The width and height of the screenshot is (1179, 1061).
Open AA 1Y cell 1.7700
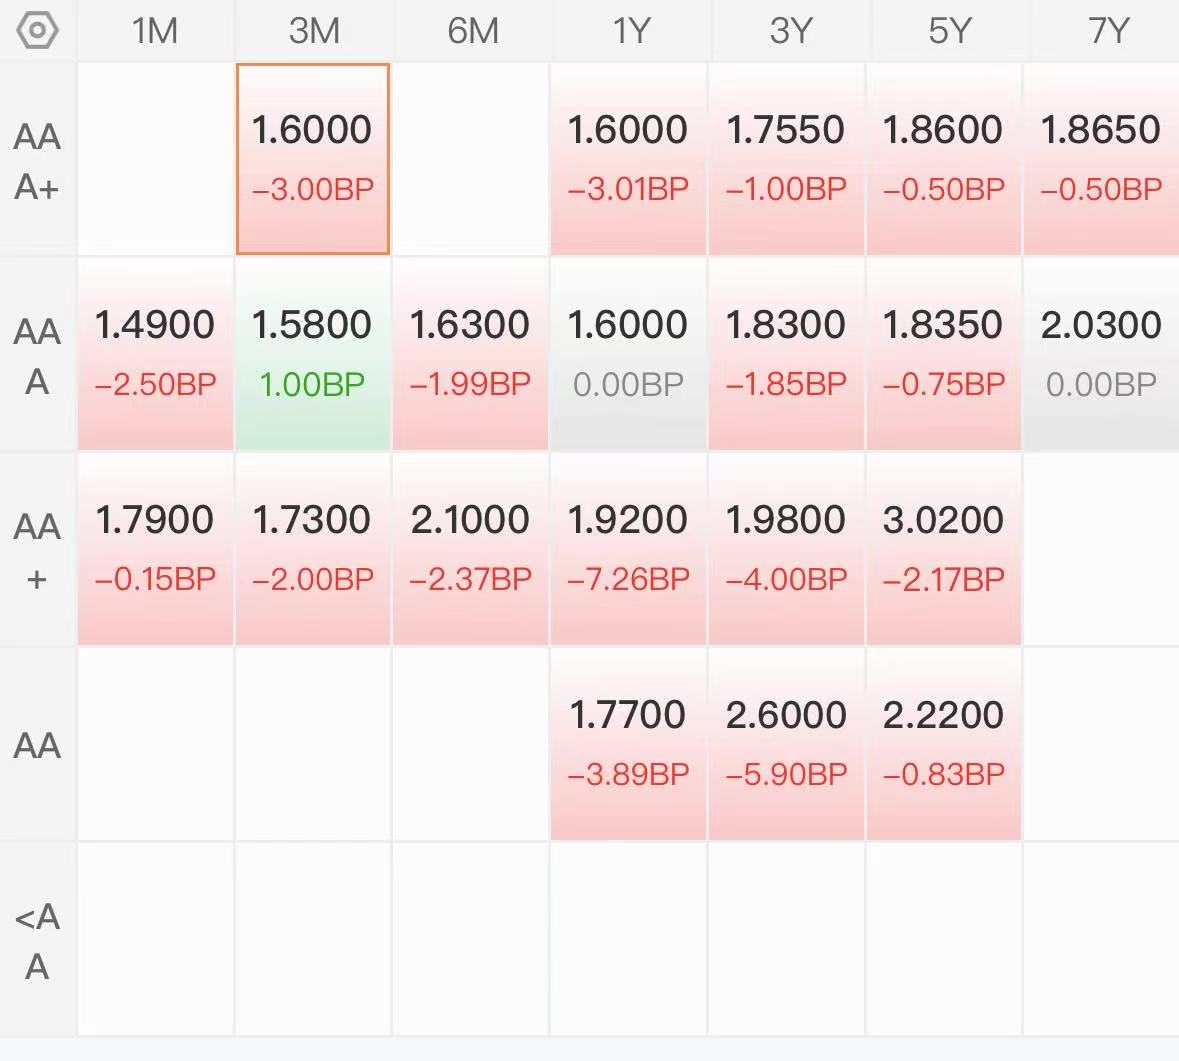[629, 744]
